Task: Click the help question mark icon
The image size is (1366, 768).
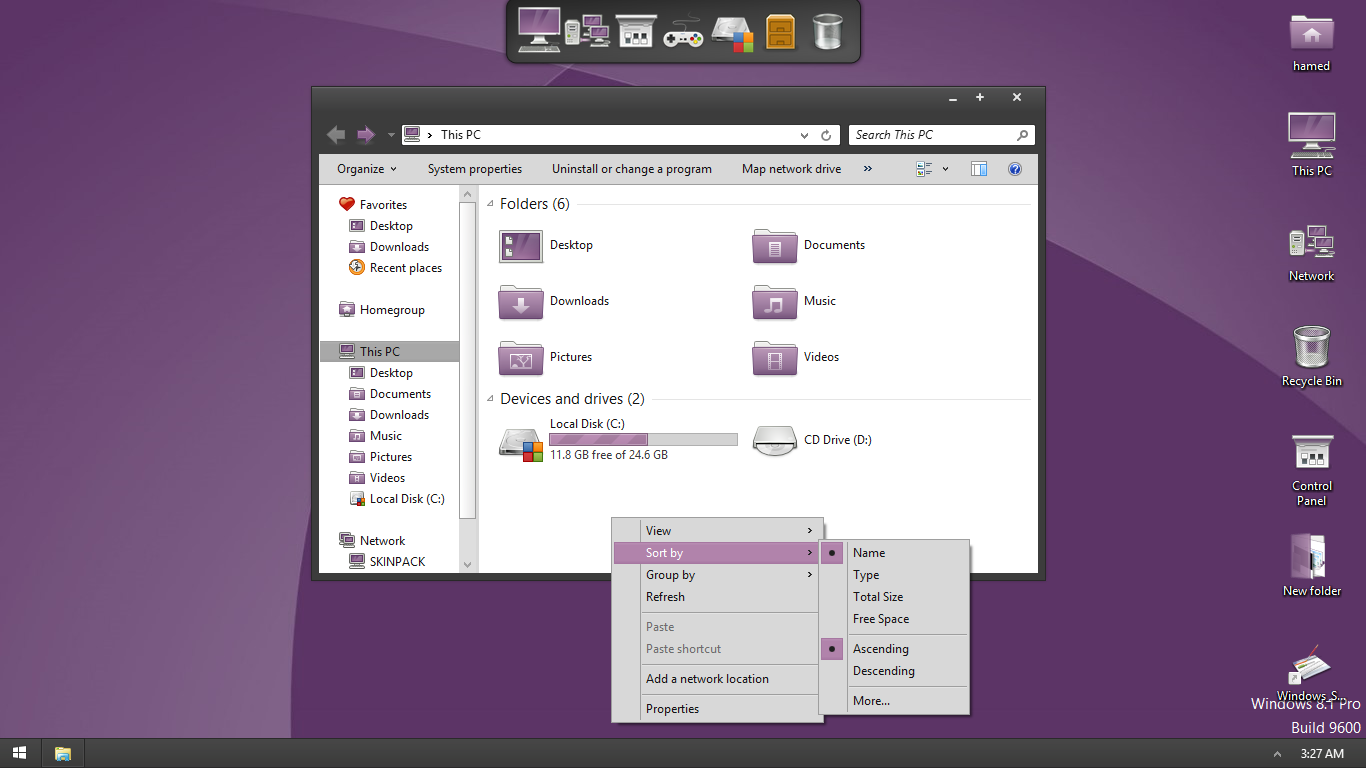Action: [x=1014, y=169]
